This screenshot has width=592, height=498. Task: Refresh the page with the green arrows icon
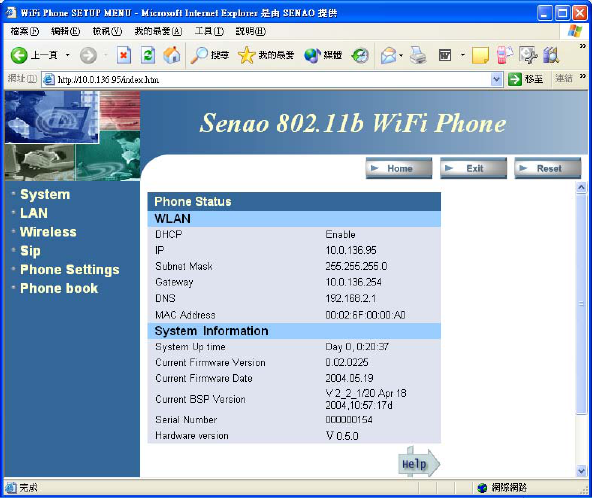[x=148, y=56]
